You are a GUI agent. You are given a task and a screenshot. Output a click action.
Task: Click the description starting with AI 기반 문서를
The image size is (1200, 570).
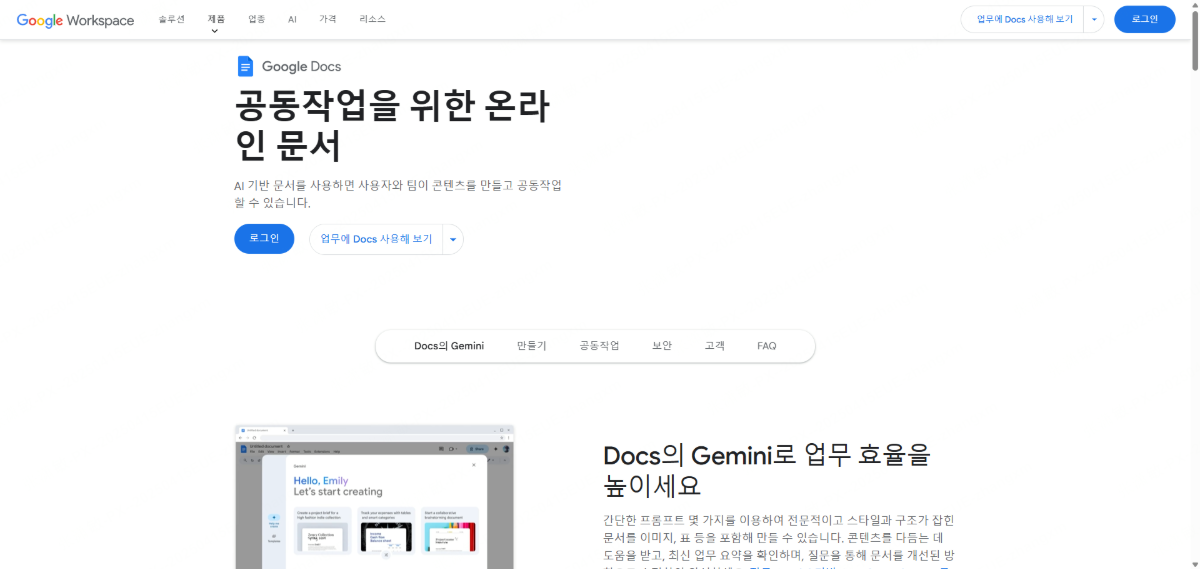click(x=398, y=194)
